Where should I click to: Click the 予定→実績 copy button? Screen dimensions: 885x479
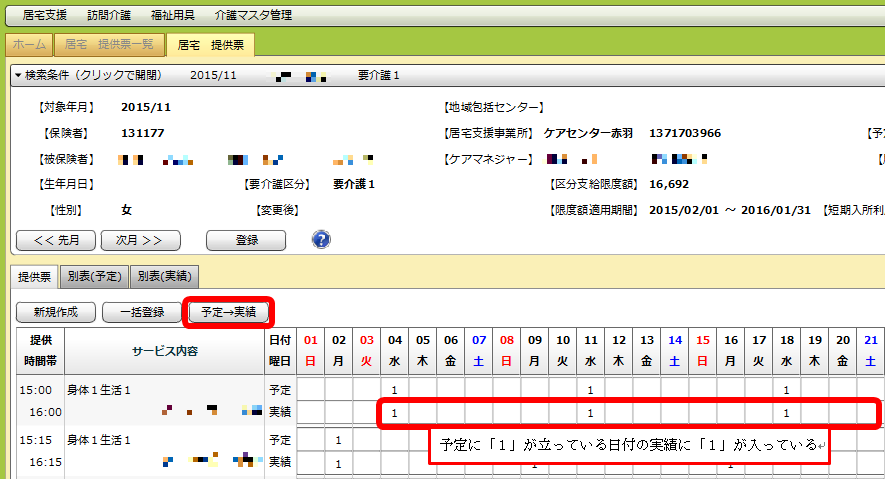click(x=229, y=312)
